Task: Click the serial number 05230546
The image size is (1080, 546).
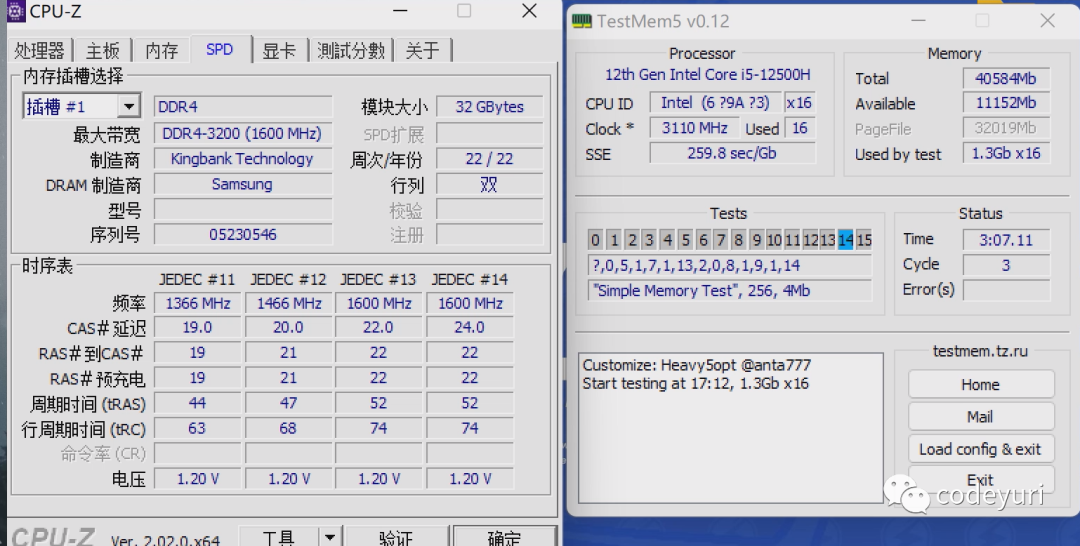Action: (242, 235)
